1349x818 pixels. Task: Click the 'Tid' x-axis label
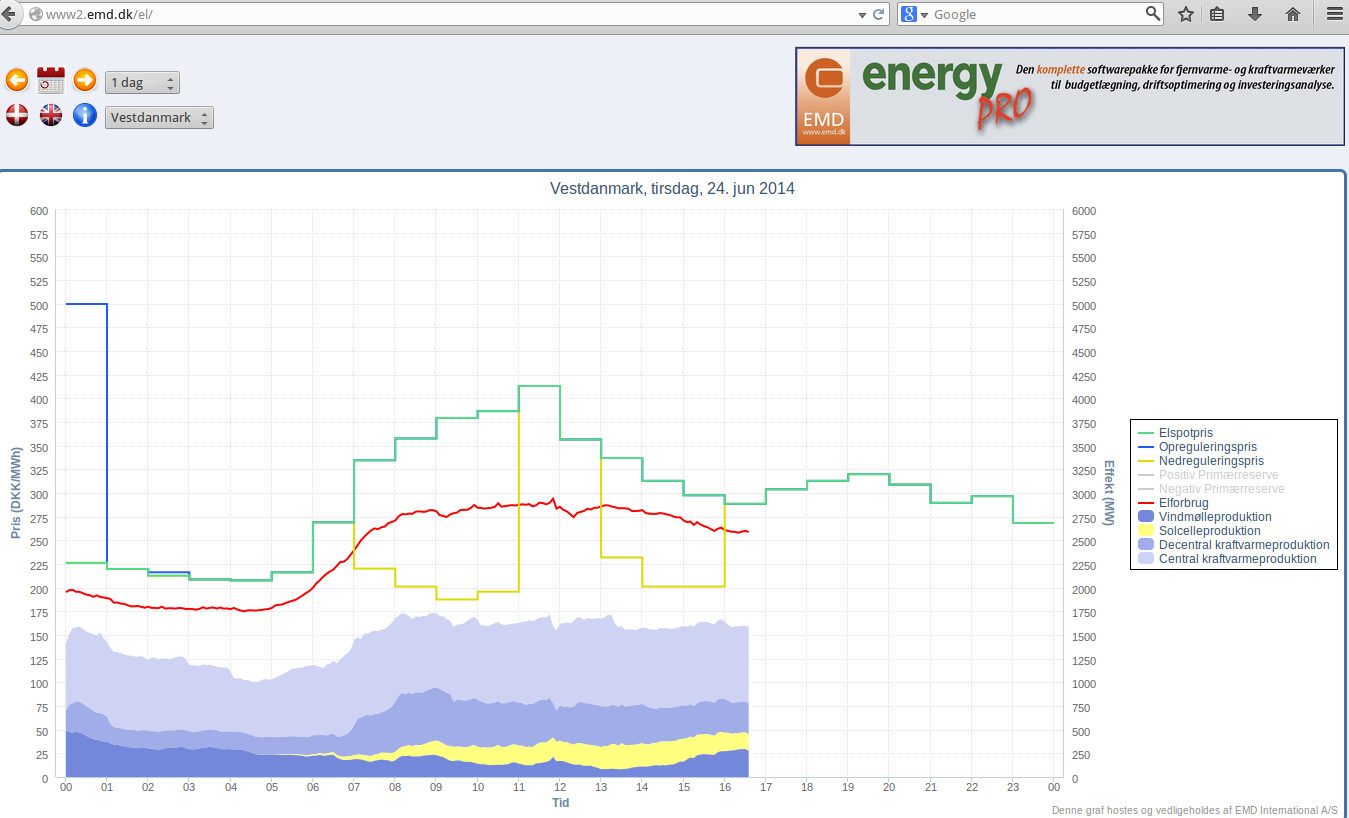(561, 803)
